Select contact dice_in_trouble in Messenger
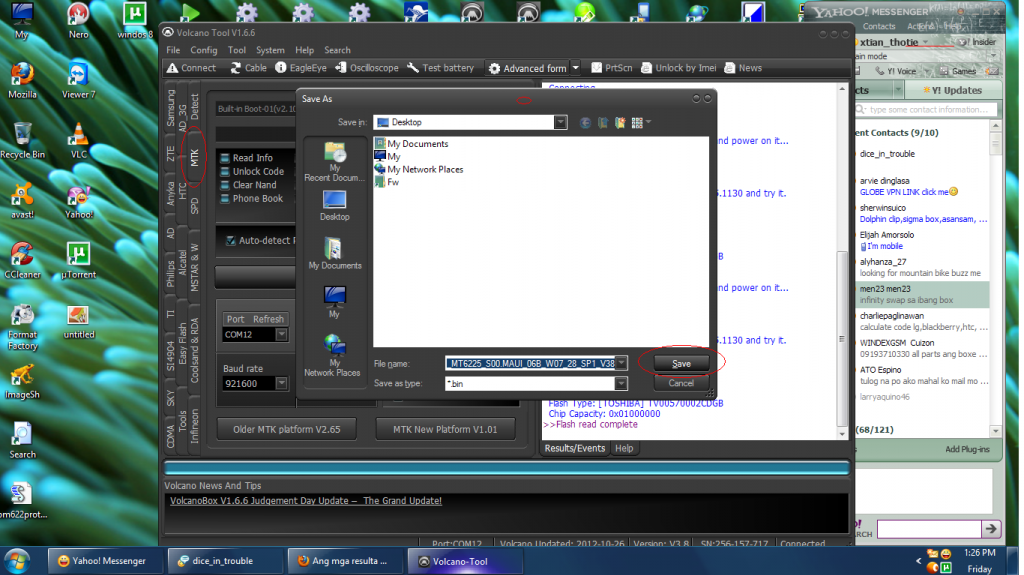The width and height of the screenshot is (1024, 575). [887, 154]
